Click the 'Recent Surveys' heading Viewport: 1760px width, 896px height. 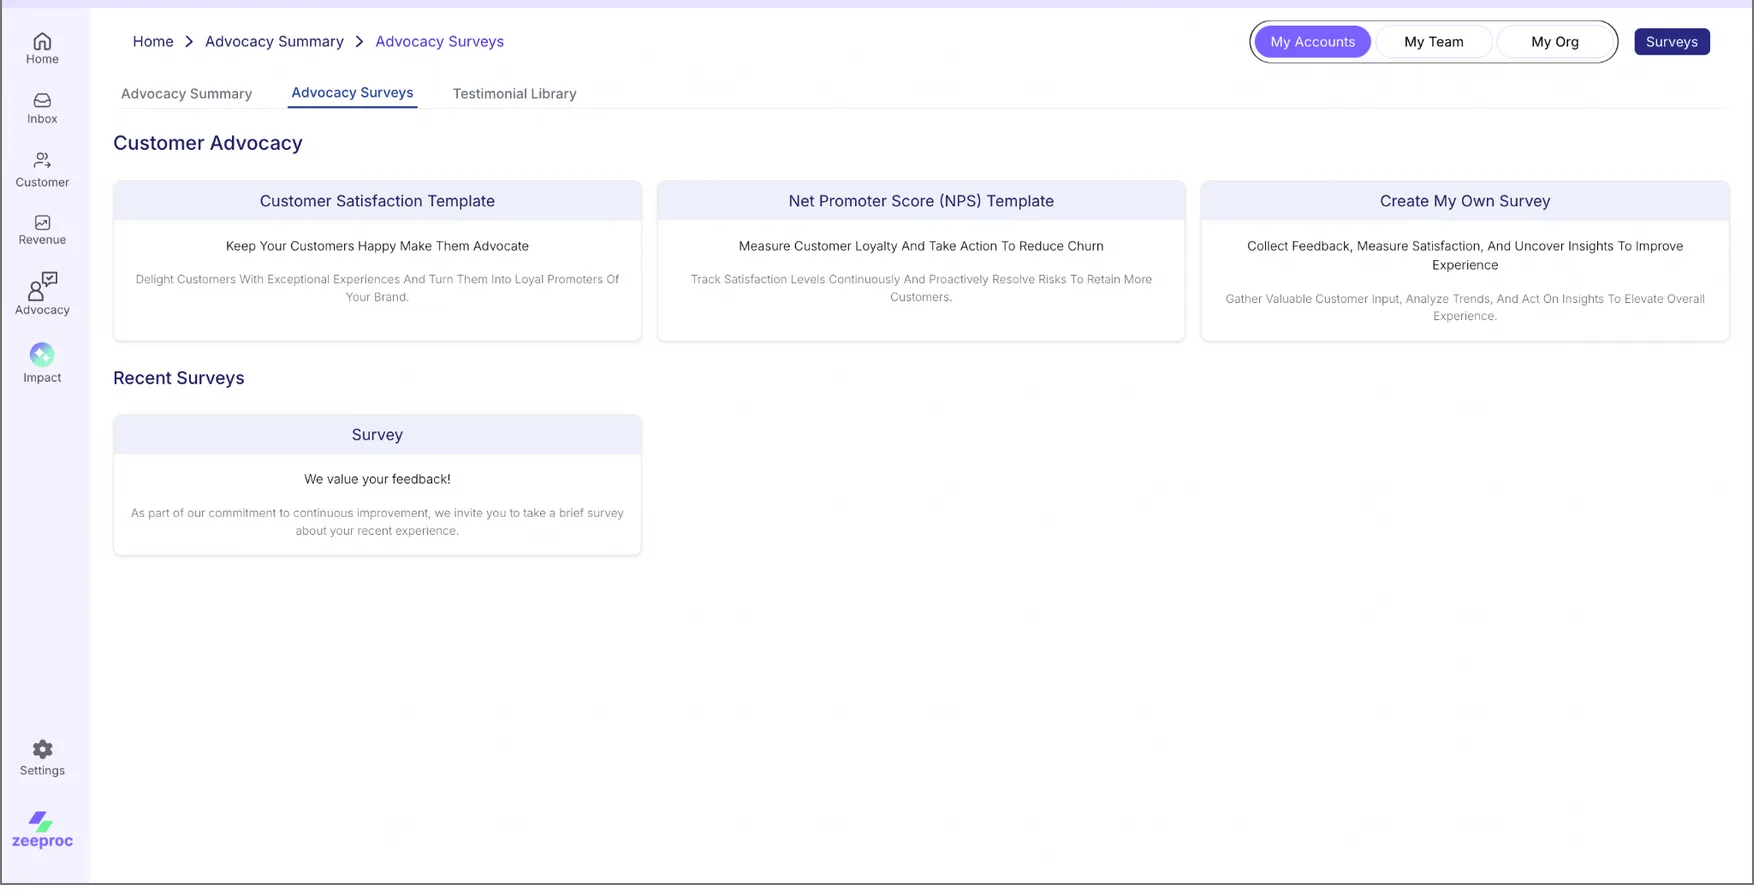click(178, 378)
